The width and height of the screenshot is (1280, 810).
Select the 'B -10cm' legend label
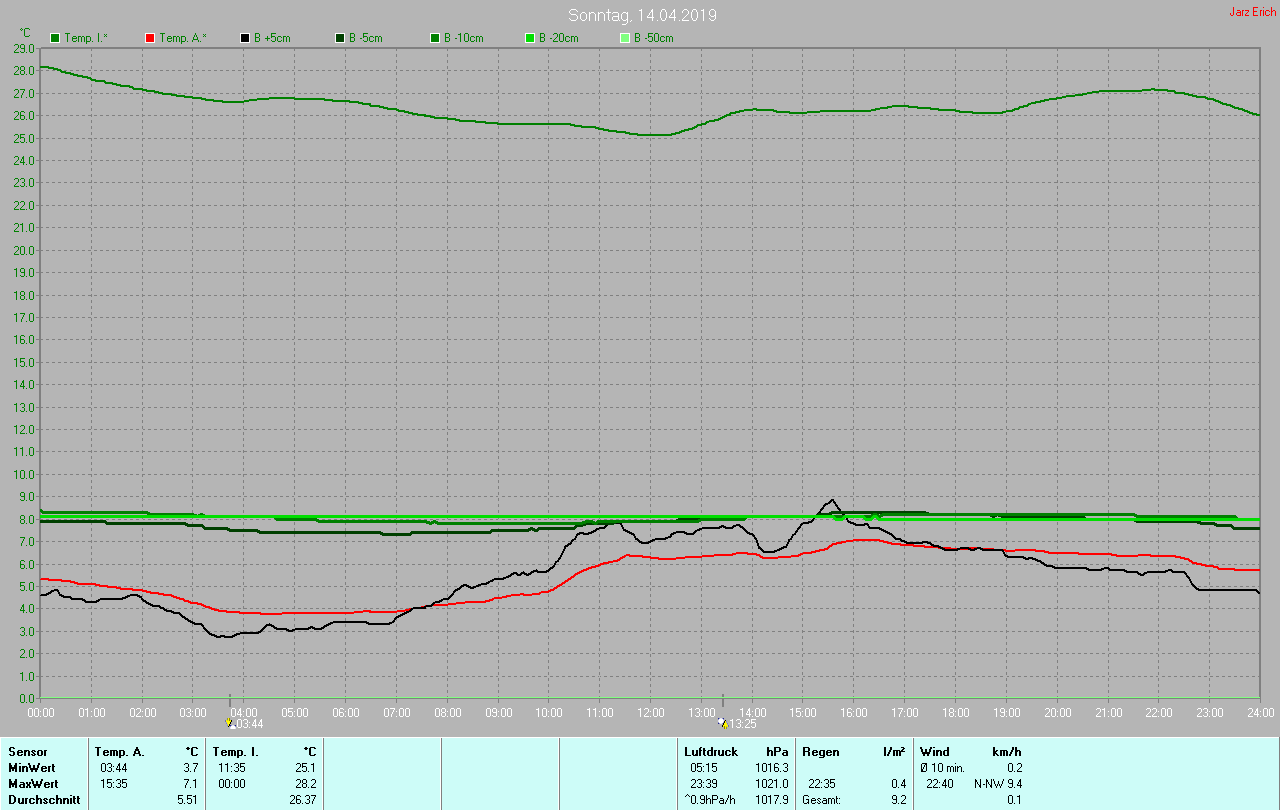(463, 38)
